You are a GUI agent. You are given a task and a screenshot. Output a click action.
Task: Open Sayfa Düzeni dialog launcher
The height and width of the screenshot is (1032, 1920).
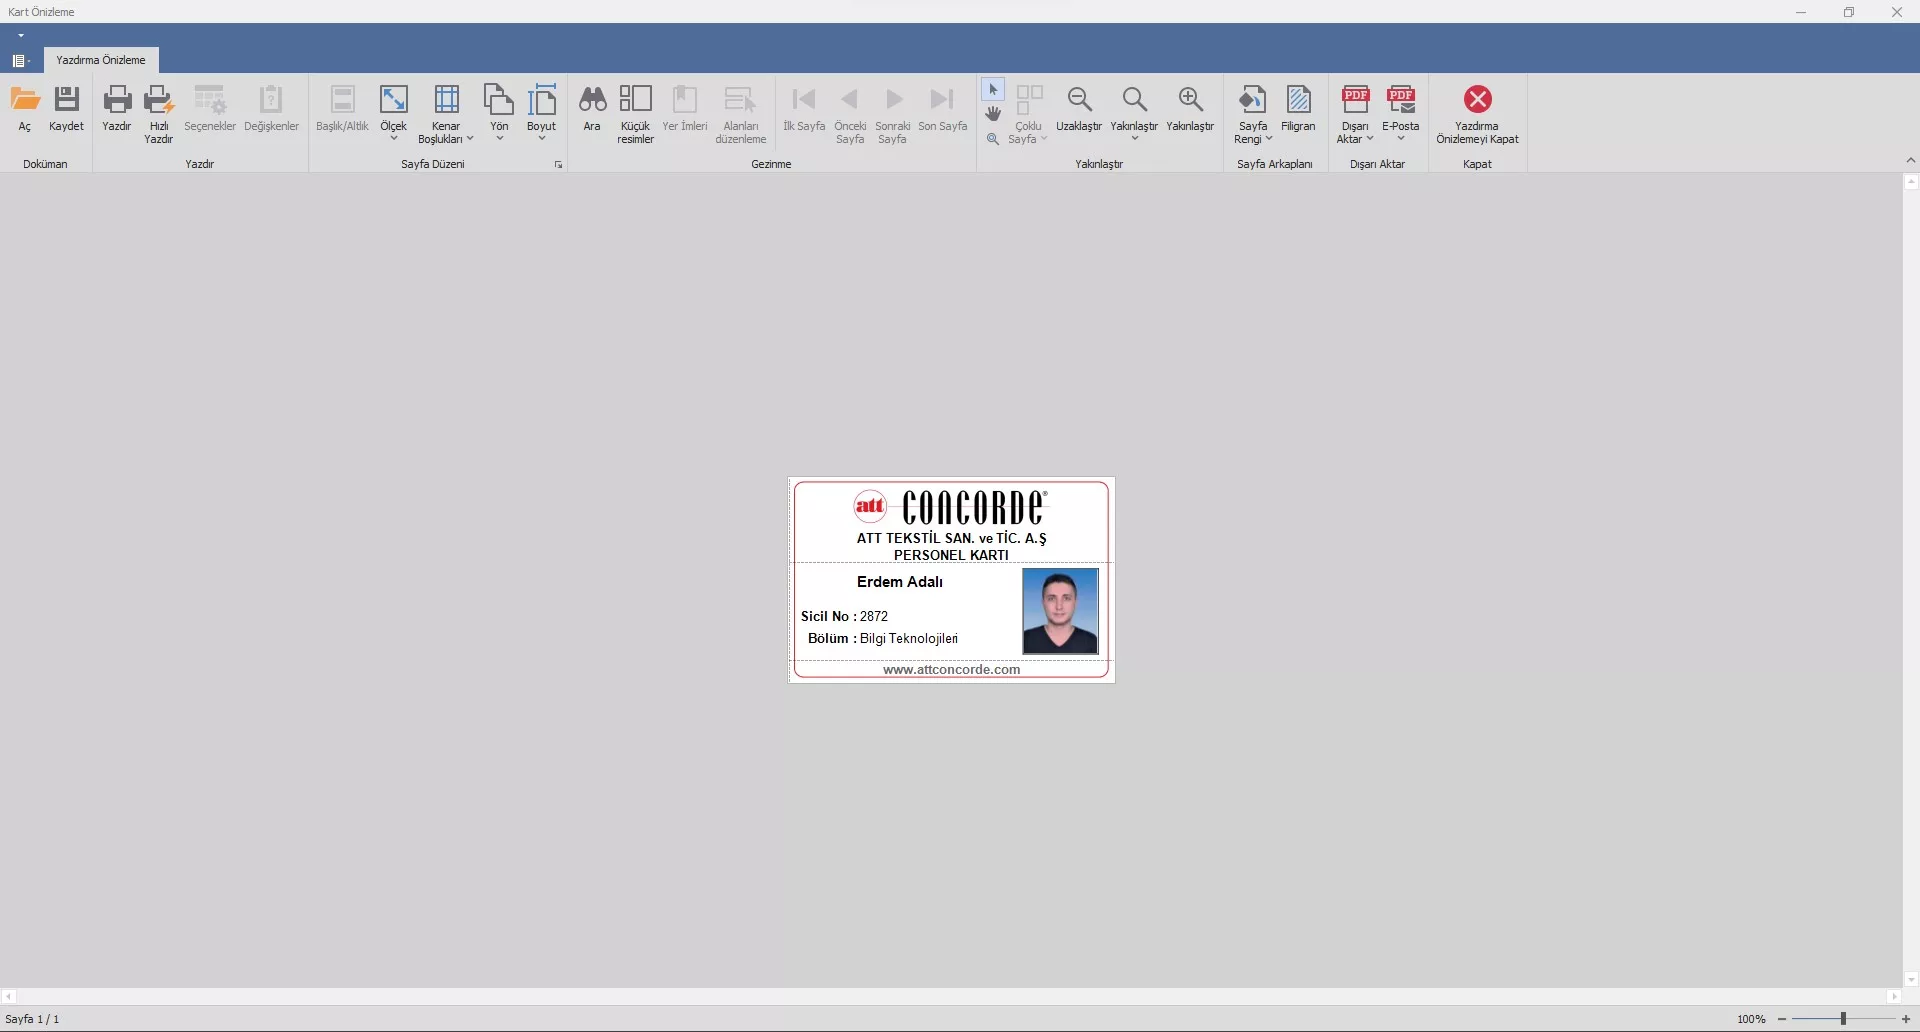pos(558,165)
